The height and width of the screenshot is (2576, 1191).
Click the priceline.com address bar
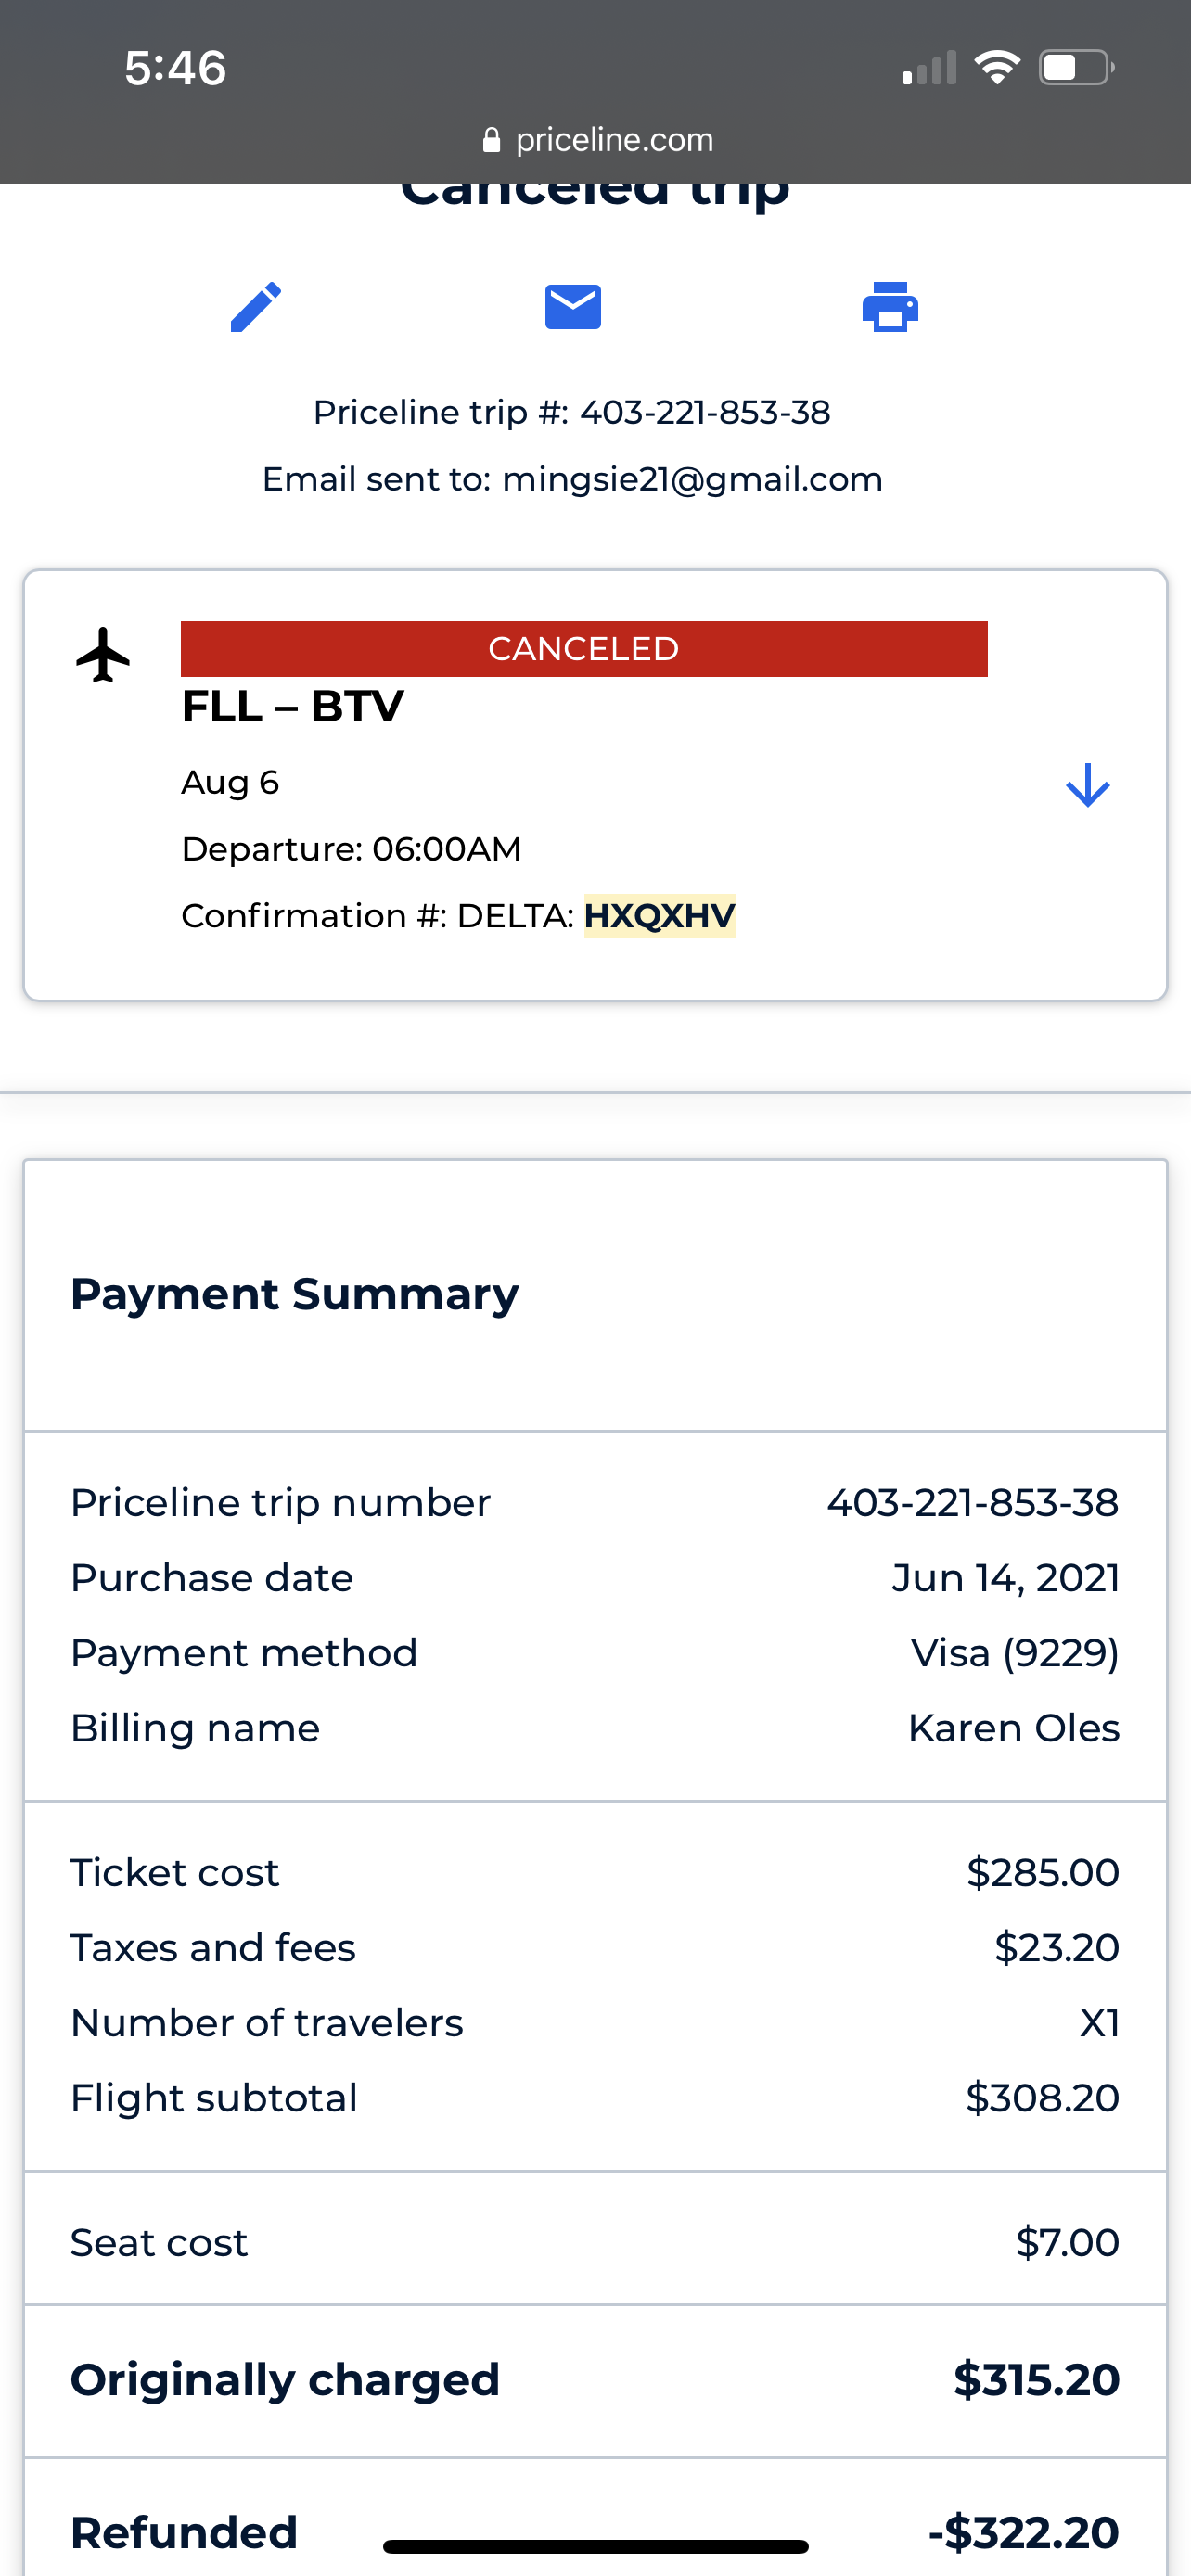tap(613, 140)
